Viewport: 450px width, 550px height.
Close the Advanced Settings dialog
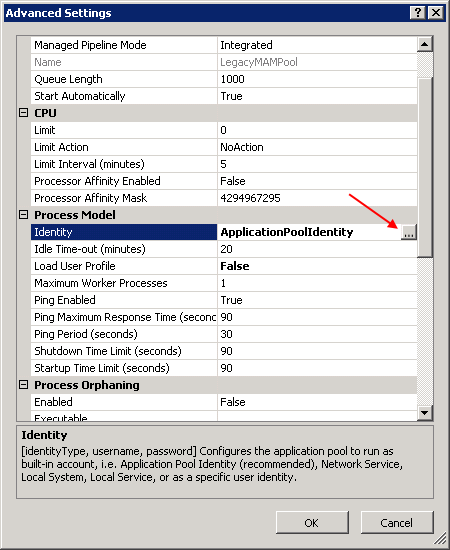[x=436, y=13]
